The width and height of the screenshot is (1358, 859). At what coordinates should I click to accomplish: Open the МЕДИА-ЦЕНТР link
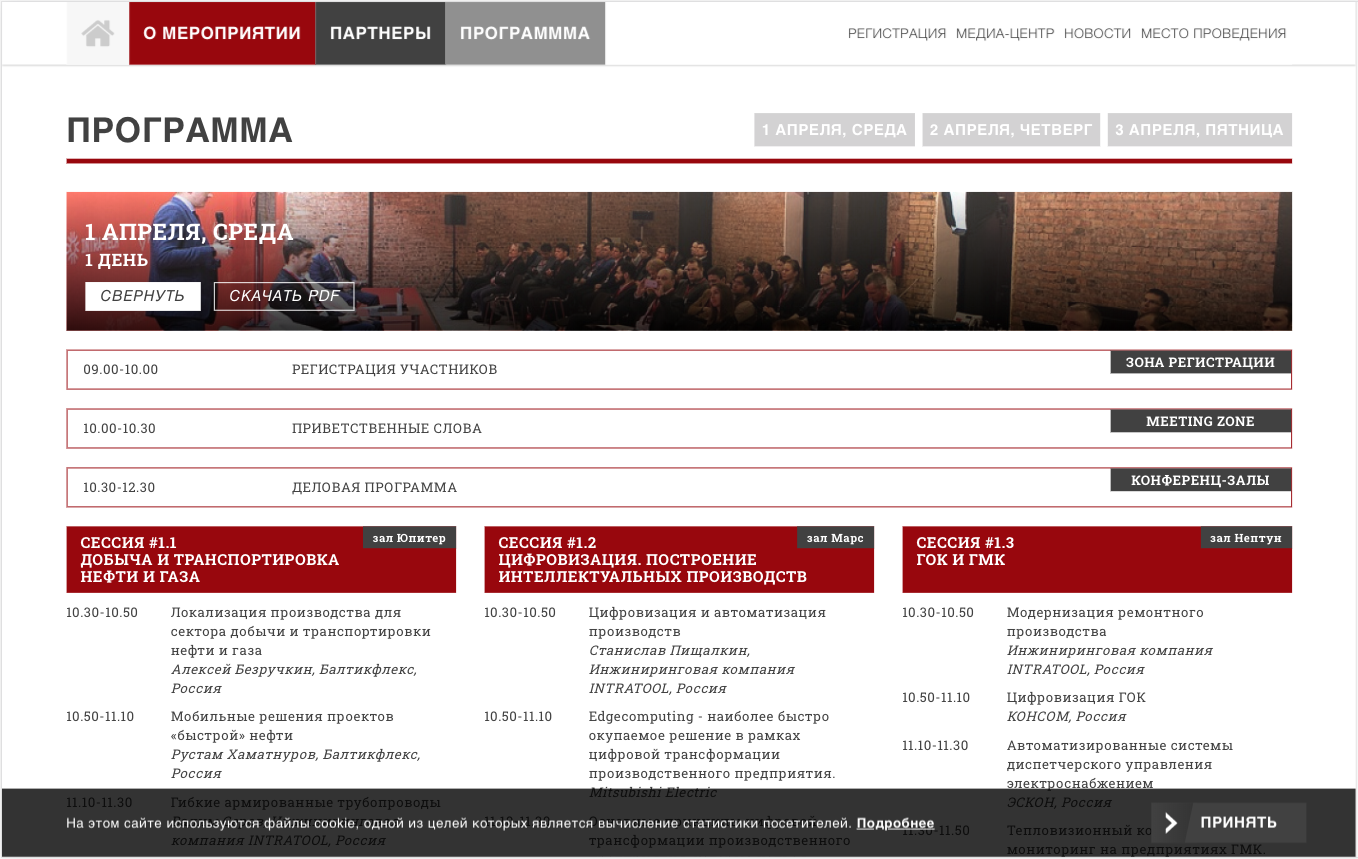pos(1005,33)
